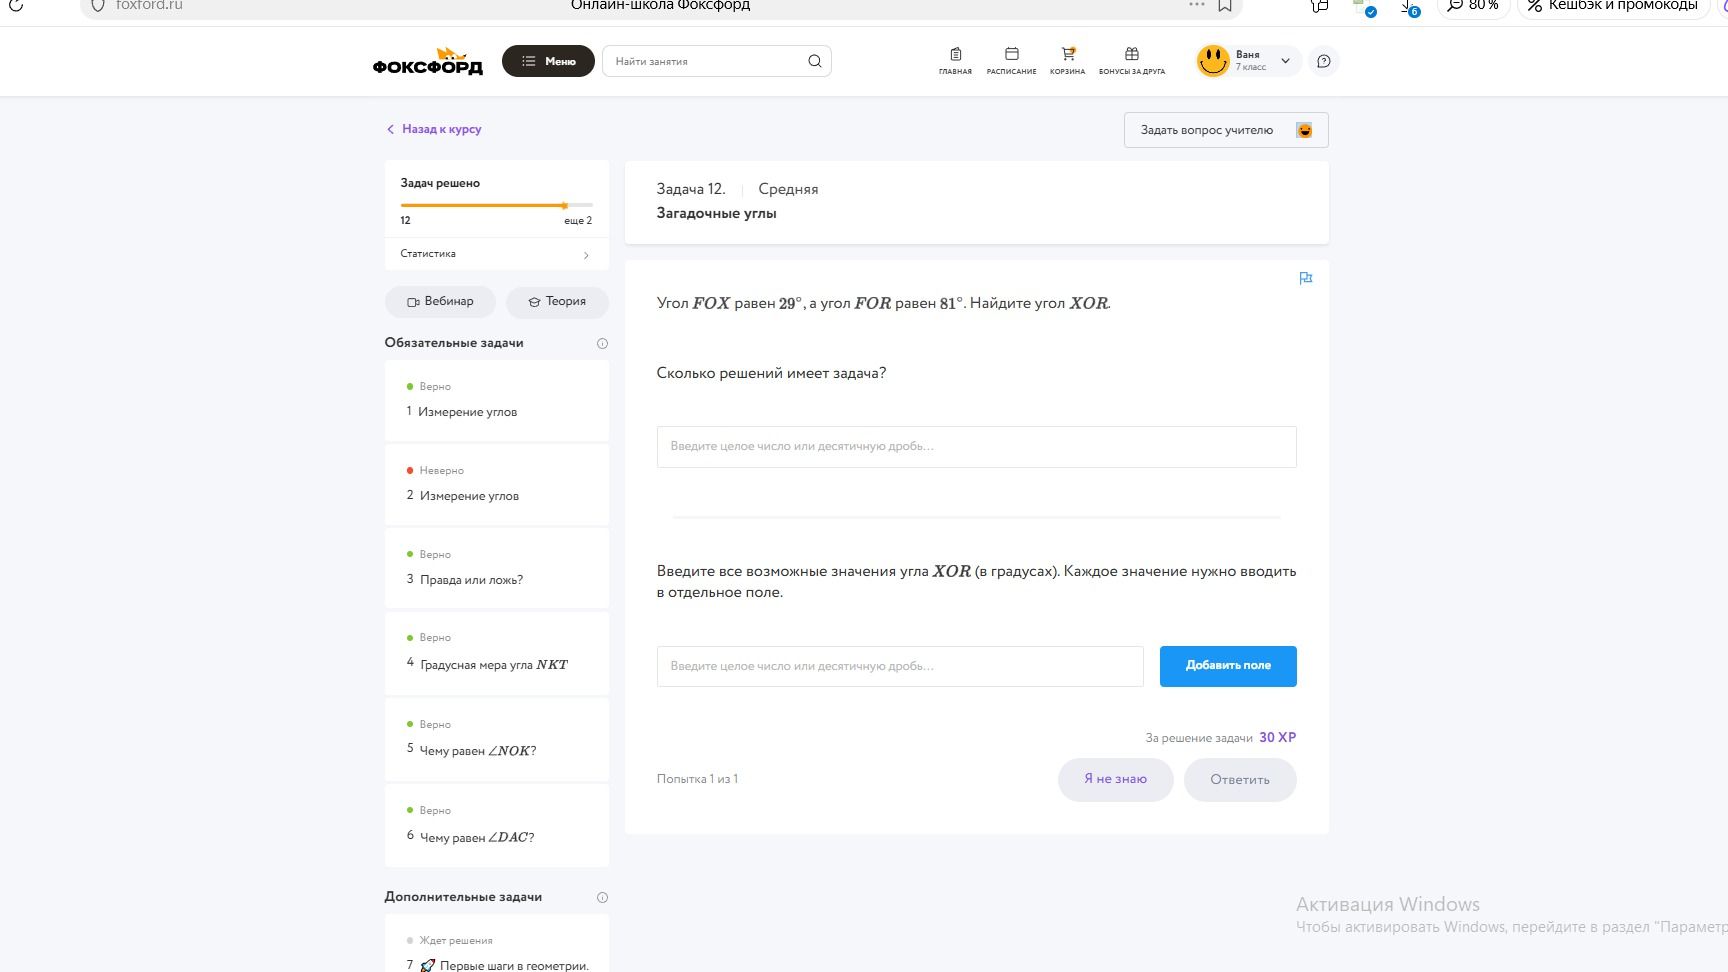Click info icon beside Обязательные задачи
Viewport: 1728px width, 972px height.
[602, 343]
